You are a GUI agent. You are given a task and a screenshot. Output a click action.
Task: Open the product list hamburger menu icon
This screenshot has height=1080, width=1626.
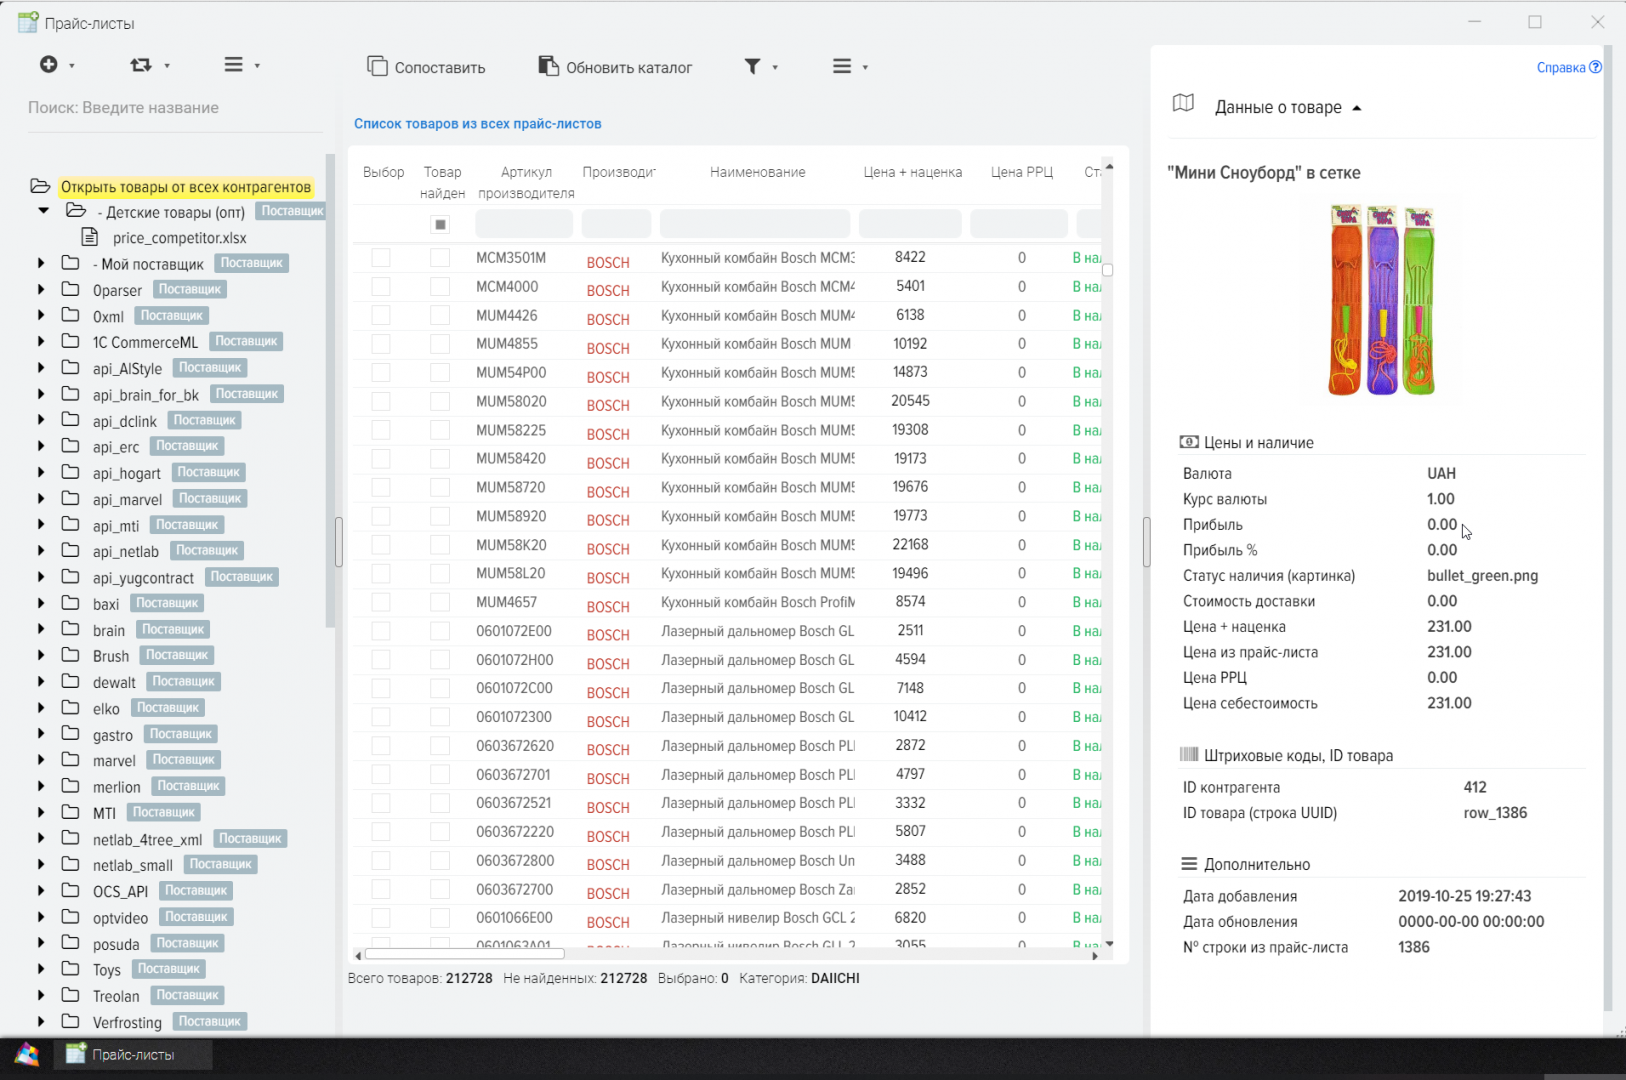click(x=842, y=67)
